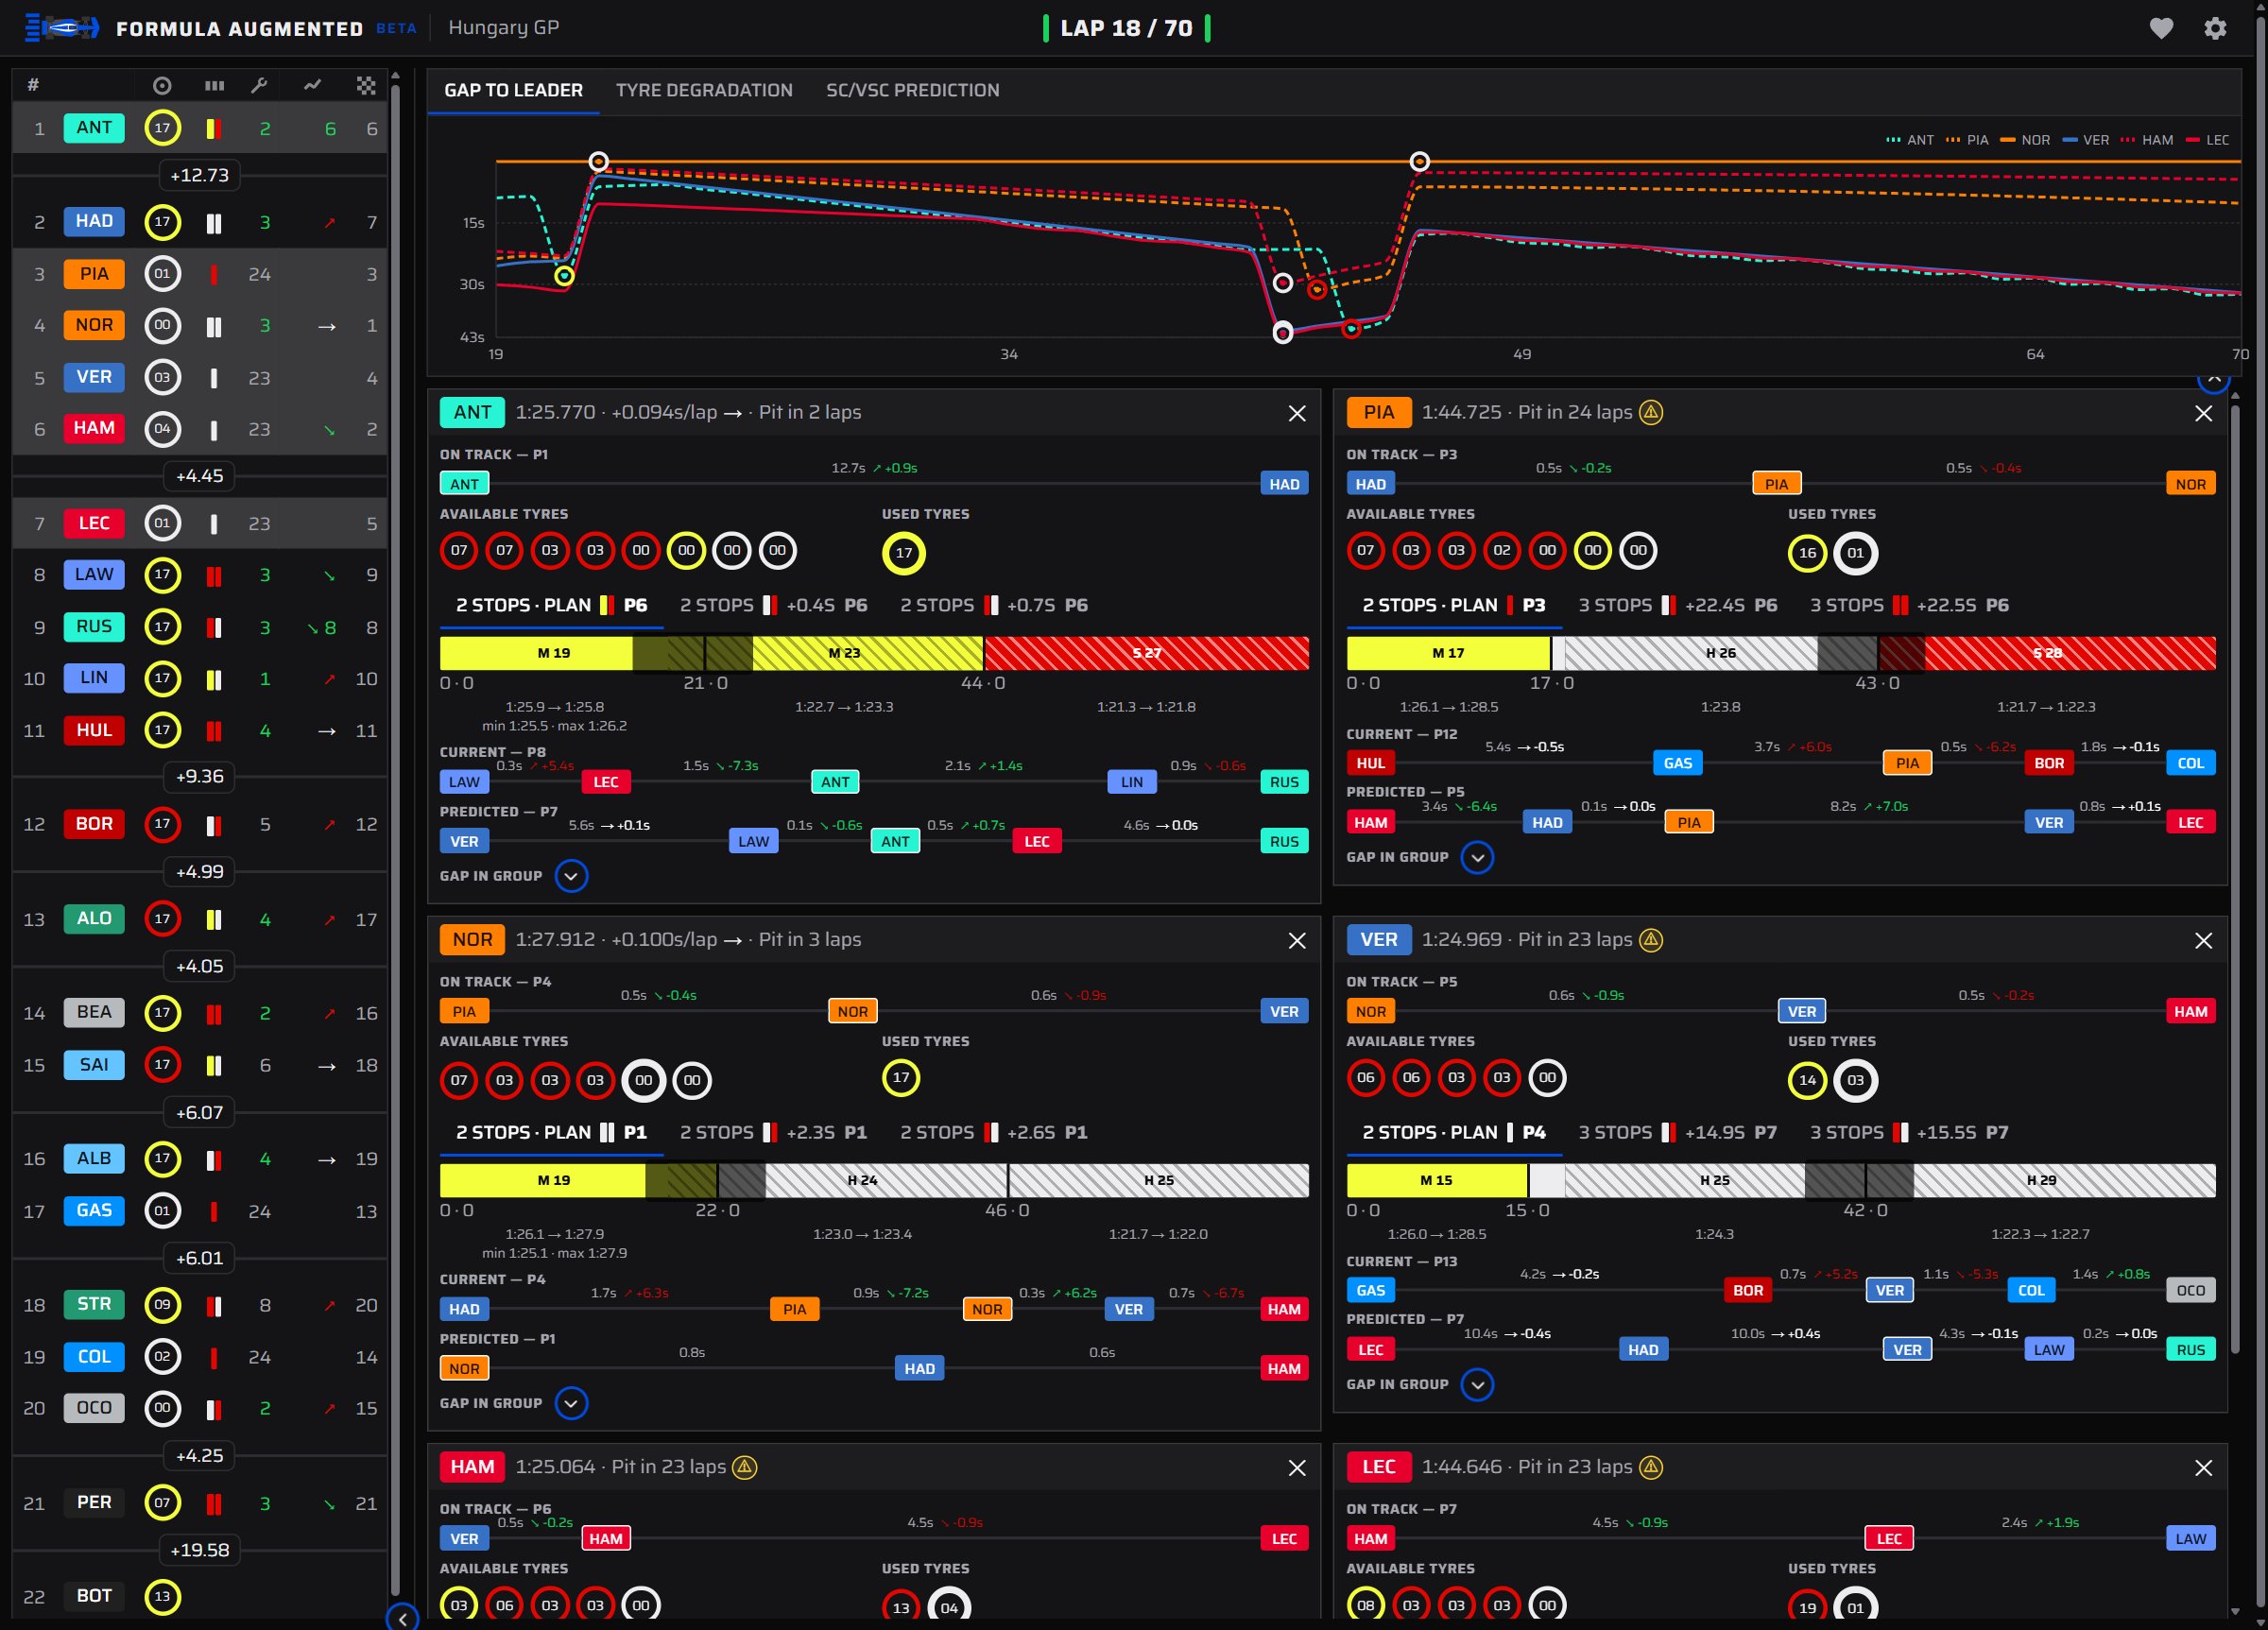Switch to Tyre Degradation tab
Screen dimensions: 2268x1630
[704, 90]
